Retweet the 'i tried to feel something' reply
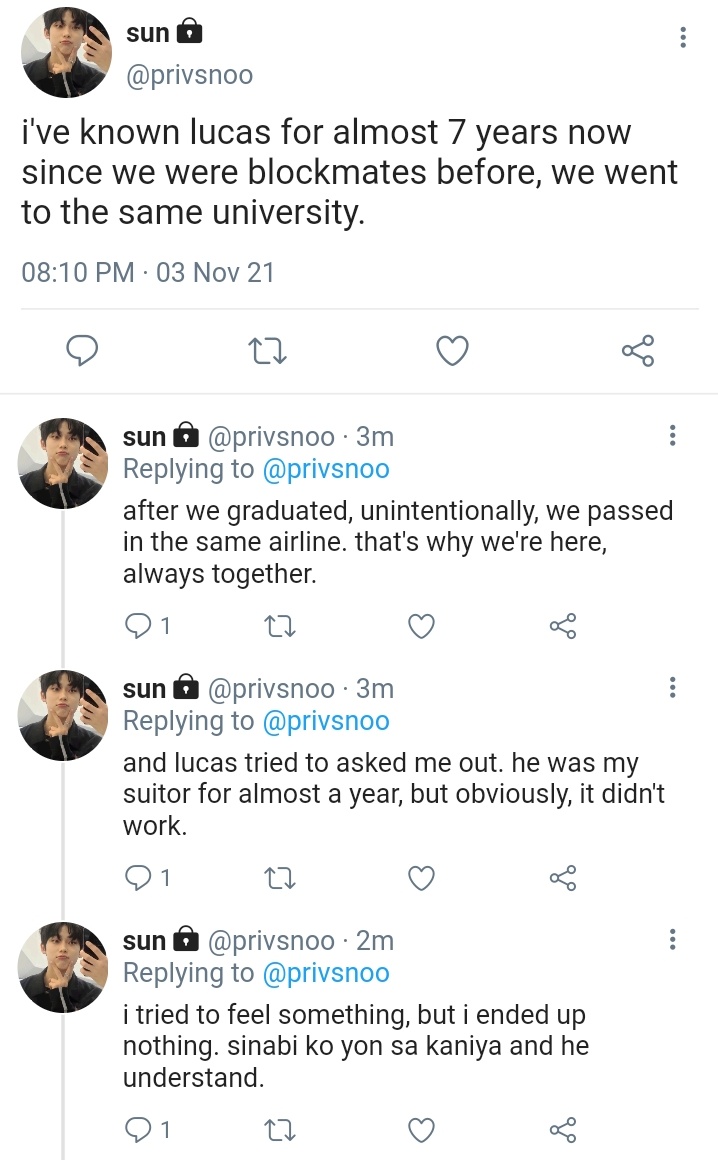The height and width of the screenshot is (1160, 718). 280,1130
